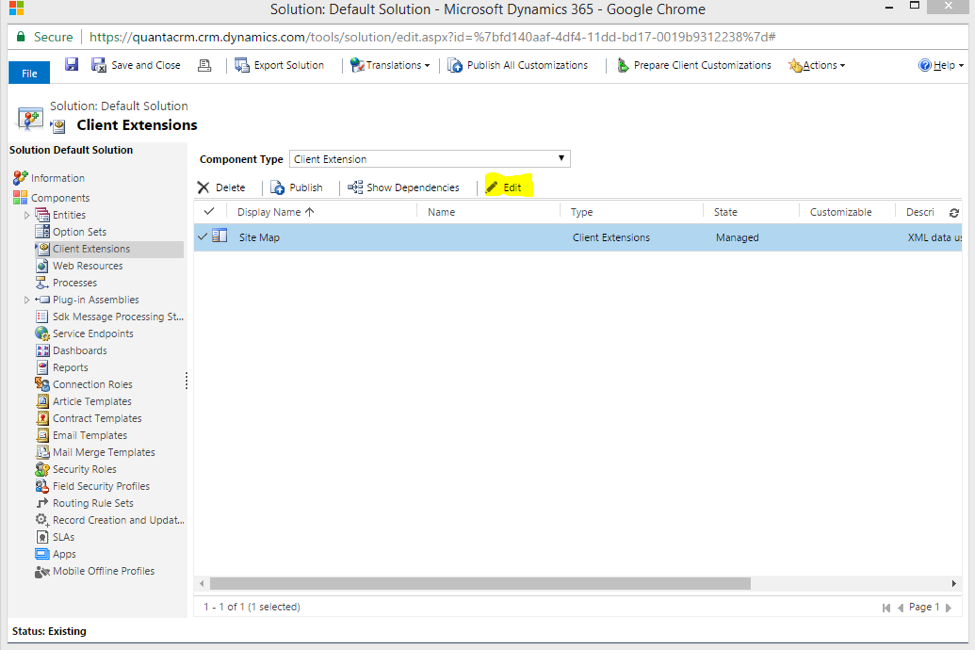
Task: Click the 'Client Extensions' type cell
Action: coord(611,238)
